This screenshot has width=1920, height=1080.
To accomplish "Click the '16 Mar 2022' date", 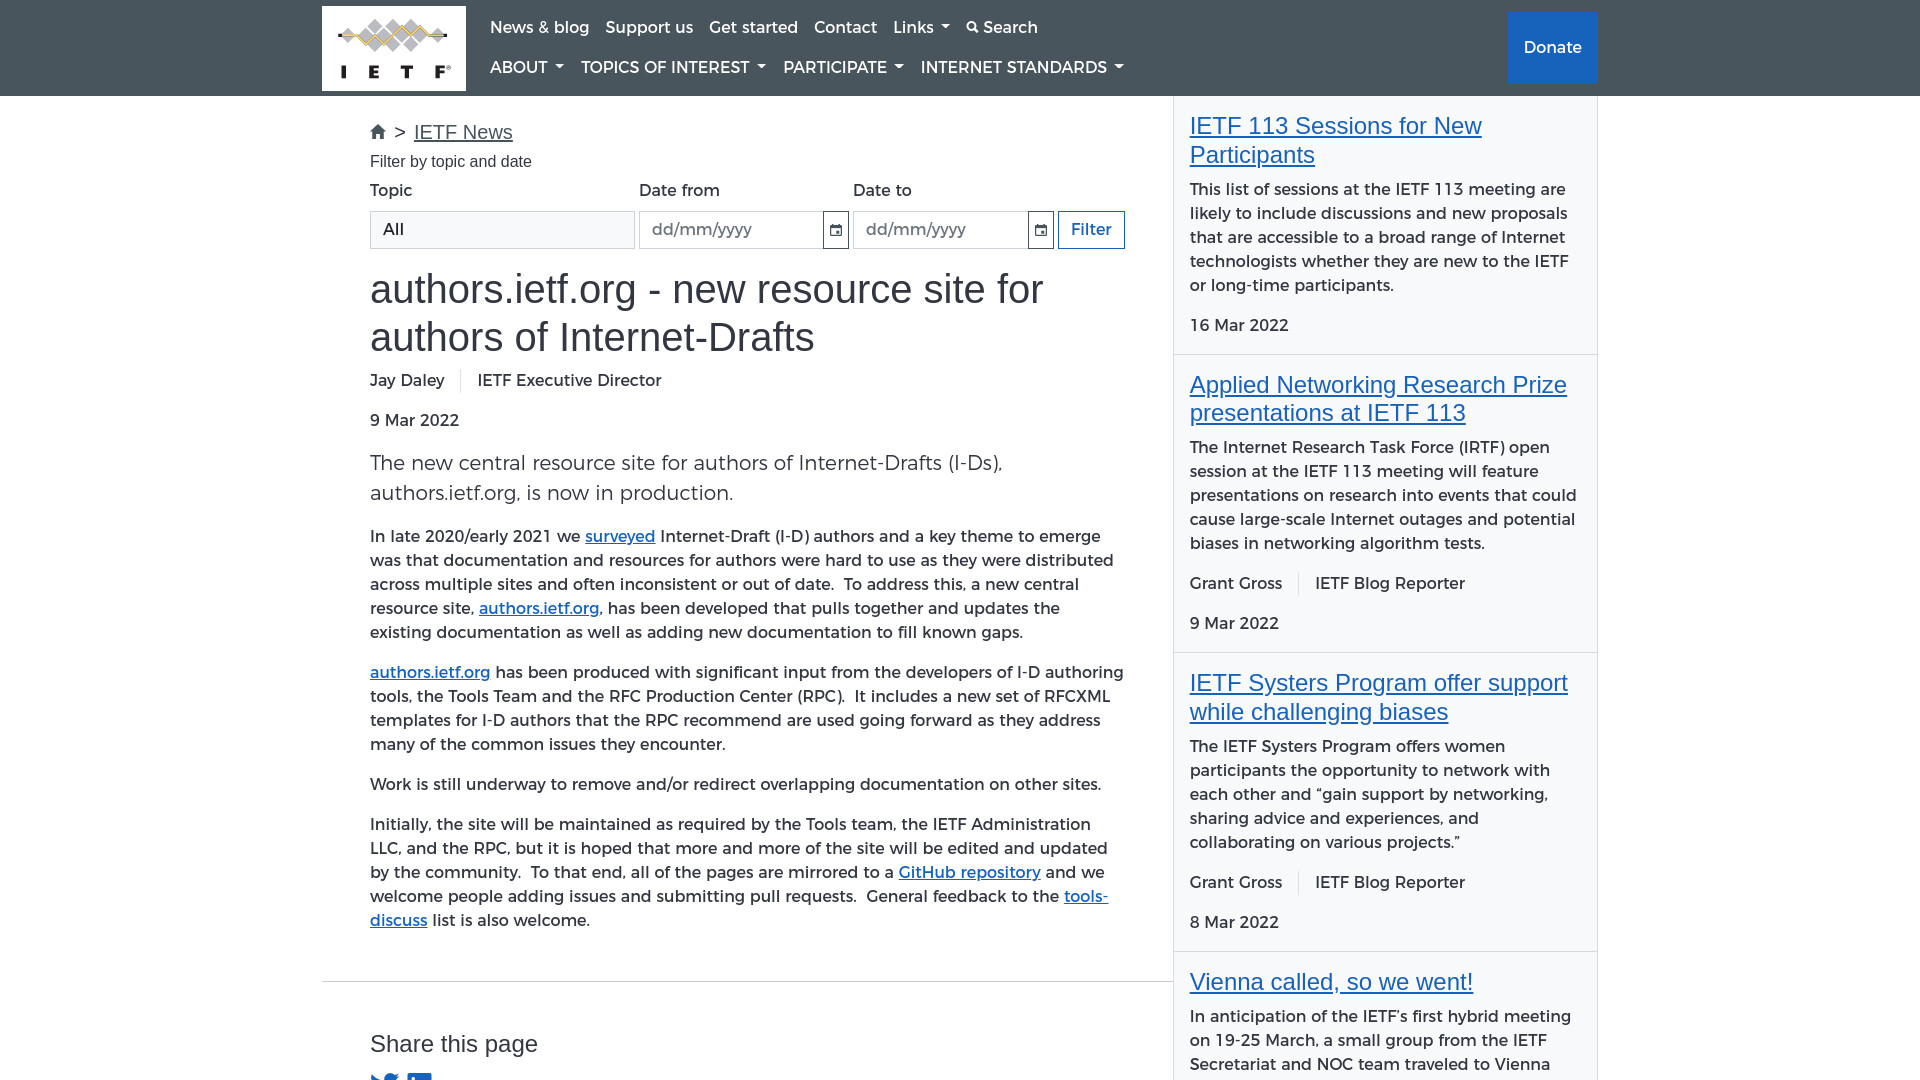I will 1239,326.
